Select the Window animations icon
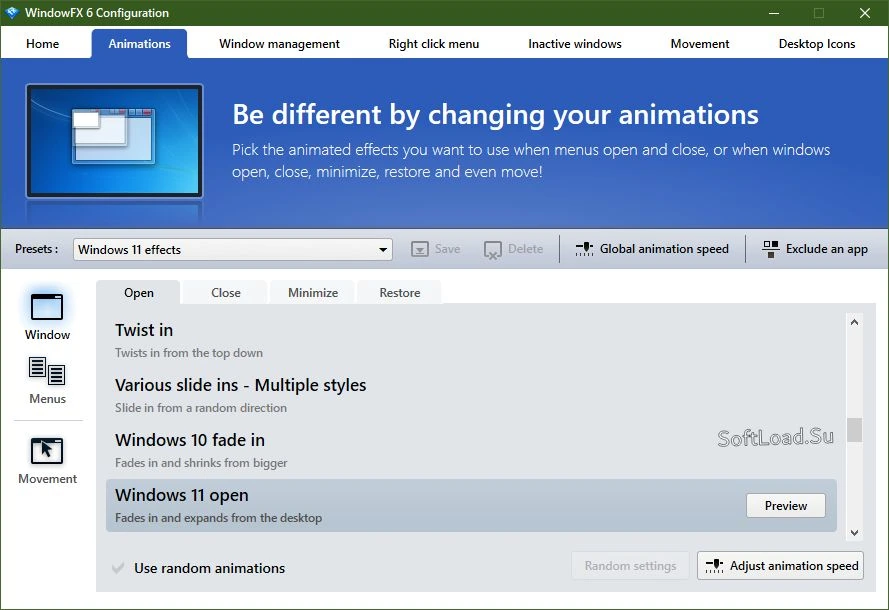Image resolution: width=889 pixels, height=610 pixels. 46,307
